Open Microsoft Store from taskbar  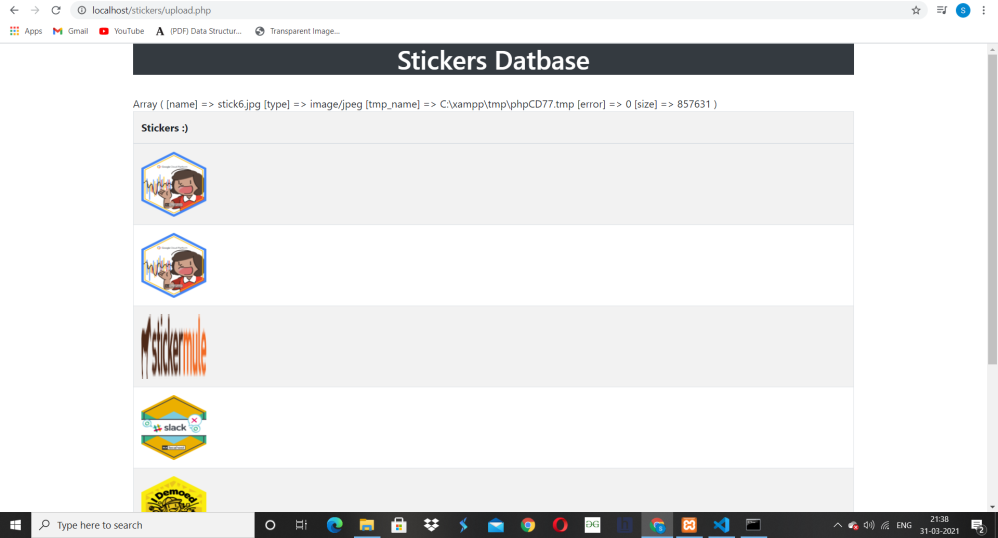(x=399, y=525)
